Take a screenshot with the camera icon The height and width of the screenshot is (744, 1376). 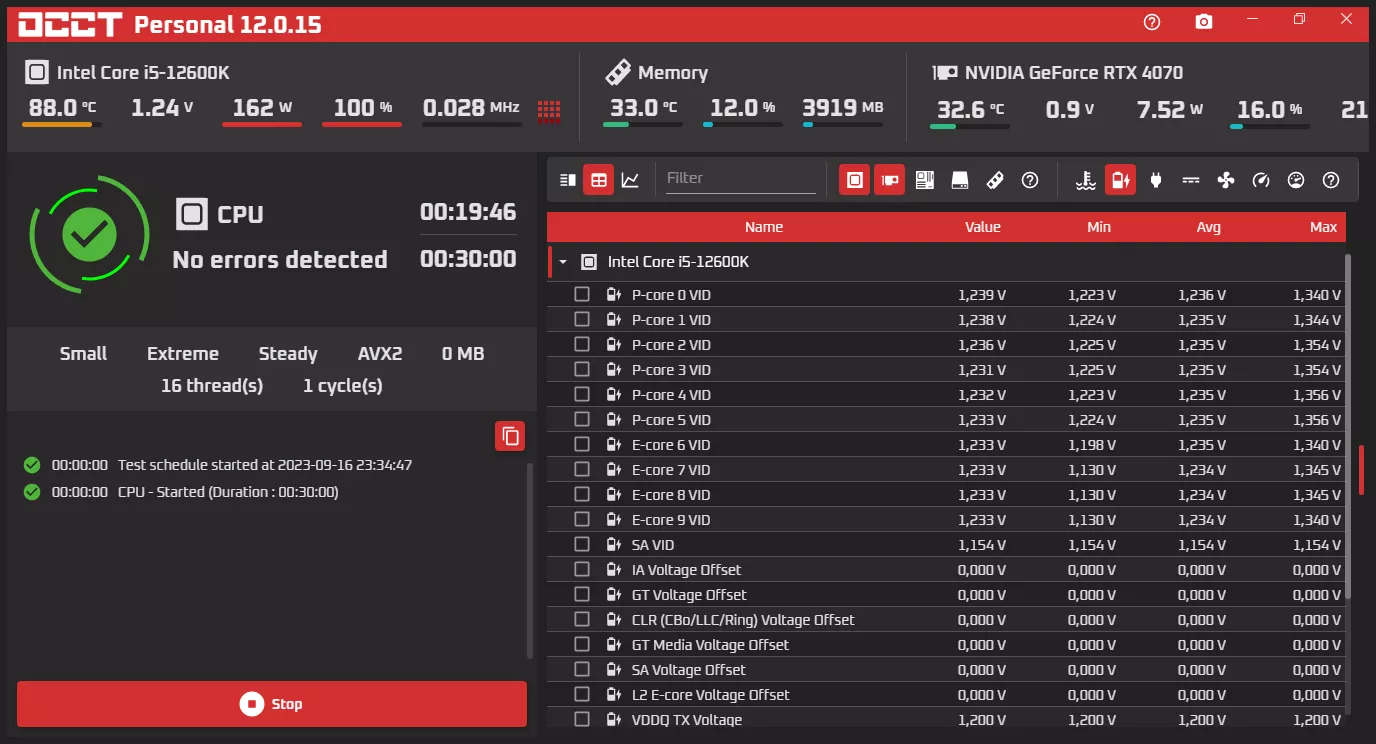[1204, 22]
